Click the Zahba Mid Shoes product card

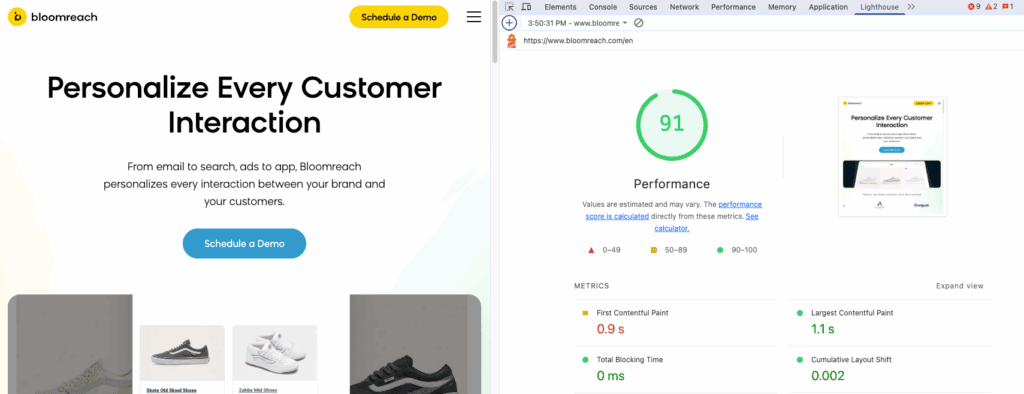(274, 359)
